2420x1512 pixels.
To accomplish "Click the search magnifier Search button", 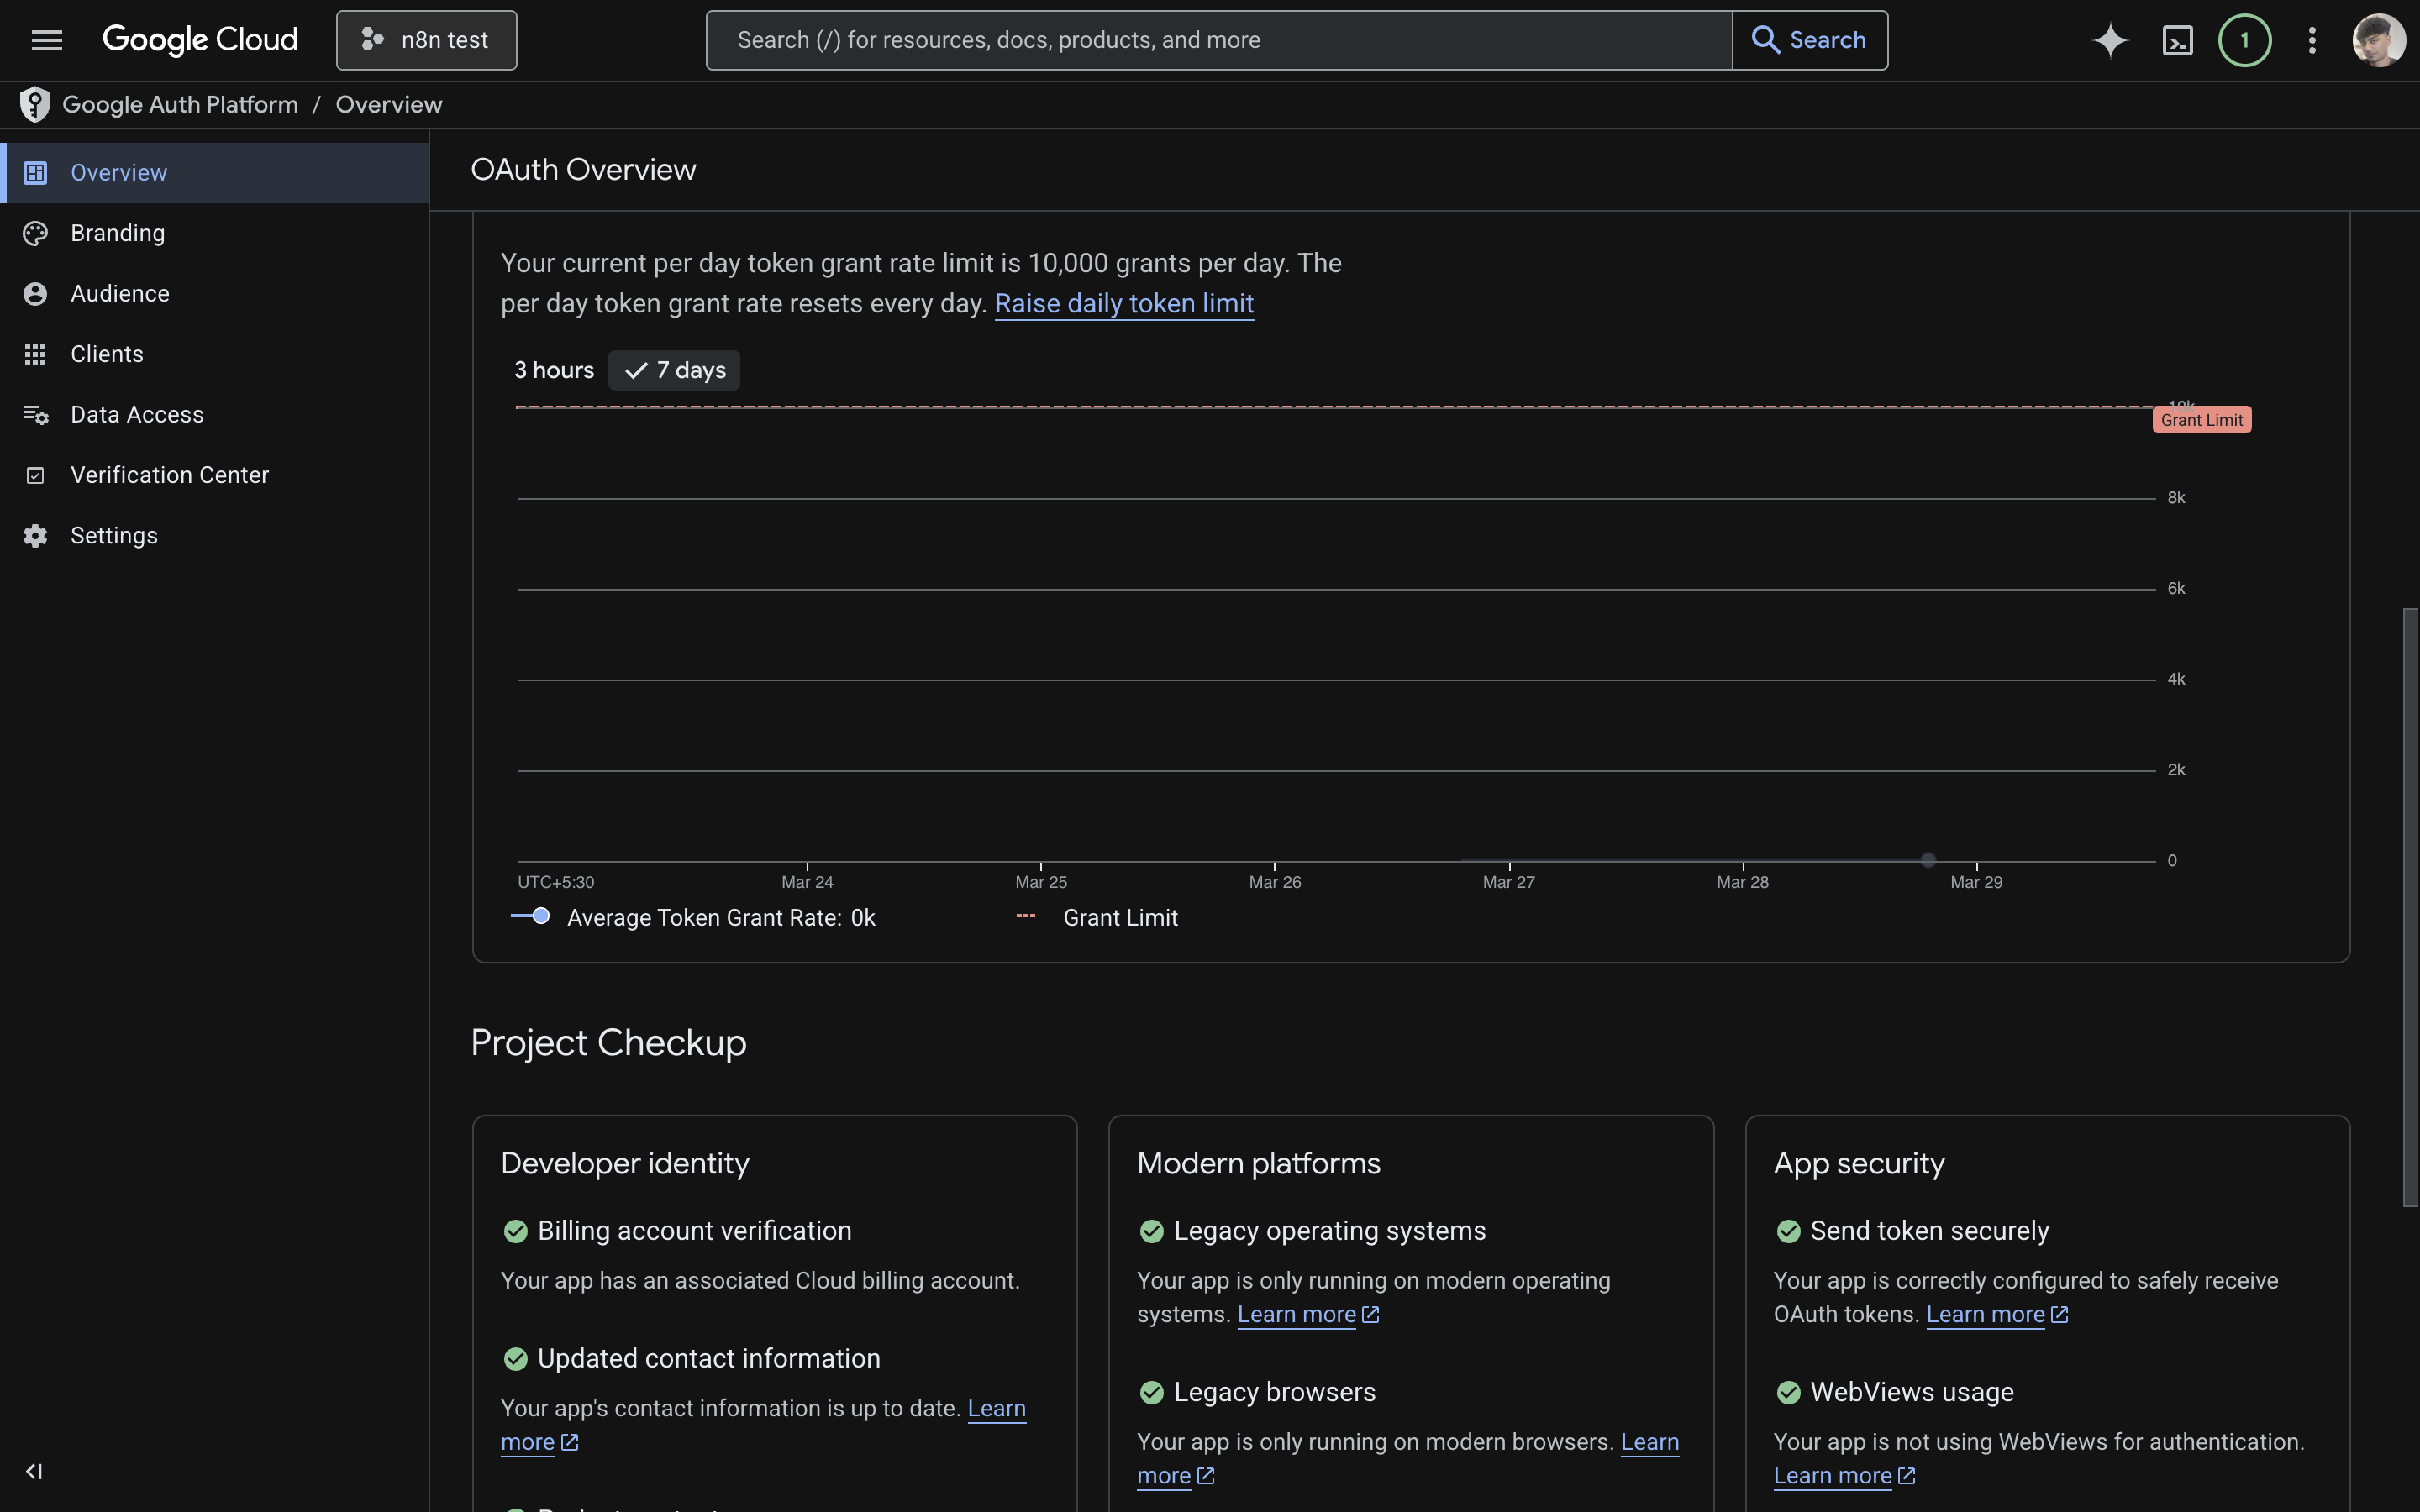I will pyautogui.click(x=1809, y=40).
